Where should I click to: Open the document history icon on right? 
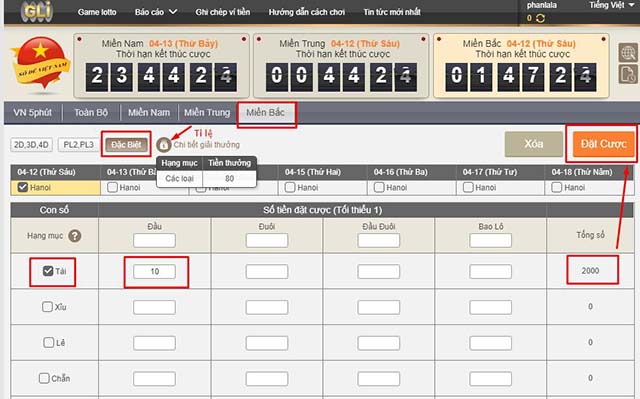[628, 74]
